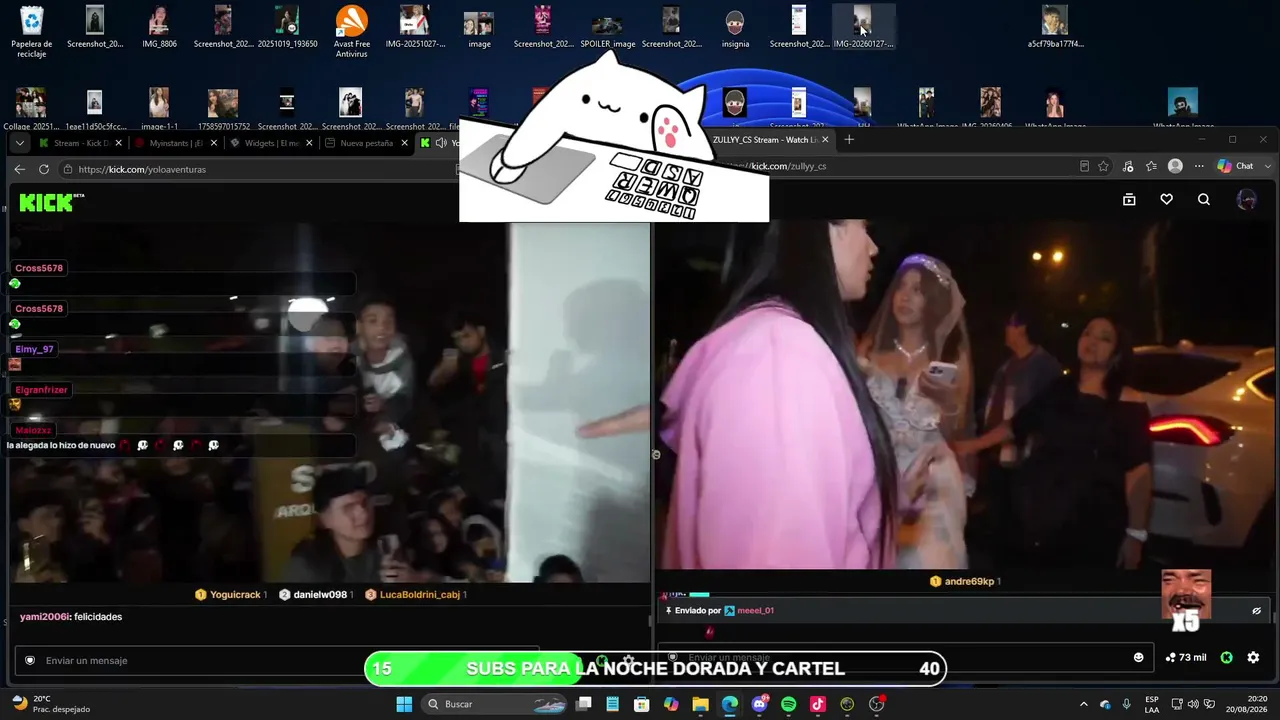Close the Widgets tab
This screenshot has height=720, width=1280.
pyautogui.click(x=309, y=143)
